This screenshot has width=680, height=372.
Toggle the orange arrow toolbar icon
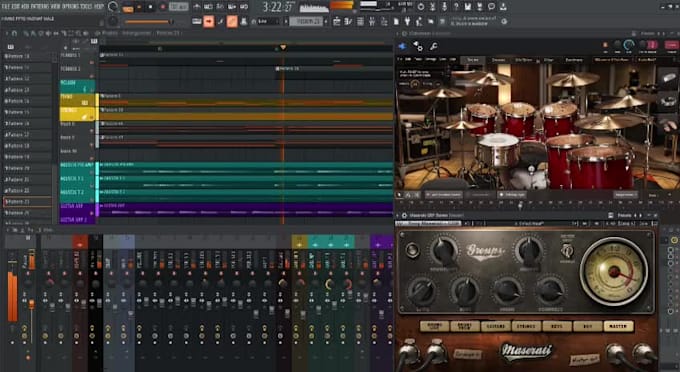coord(209,21)
